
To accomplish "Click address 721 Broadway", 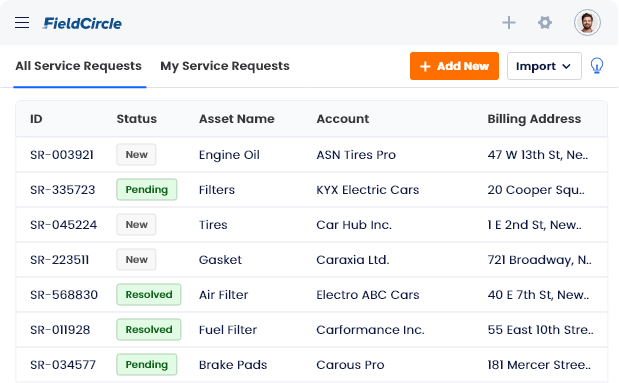I will [x=539, y=260].
